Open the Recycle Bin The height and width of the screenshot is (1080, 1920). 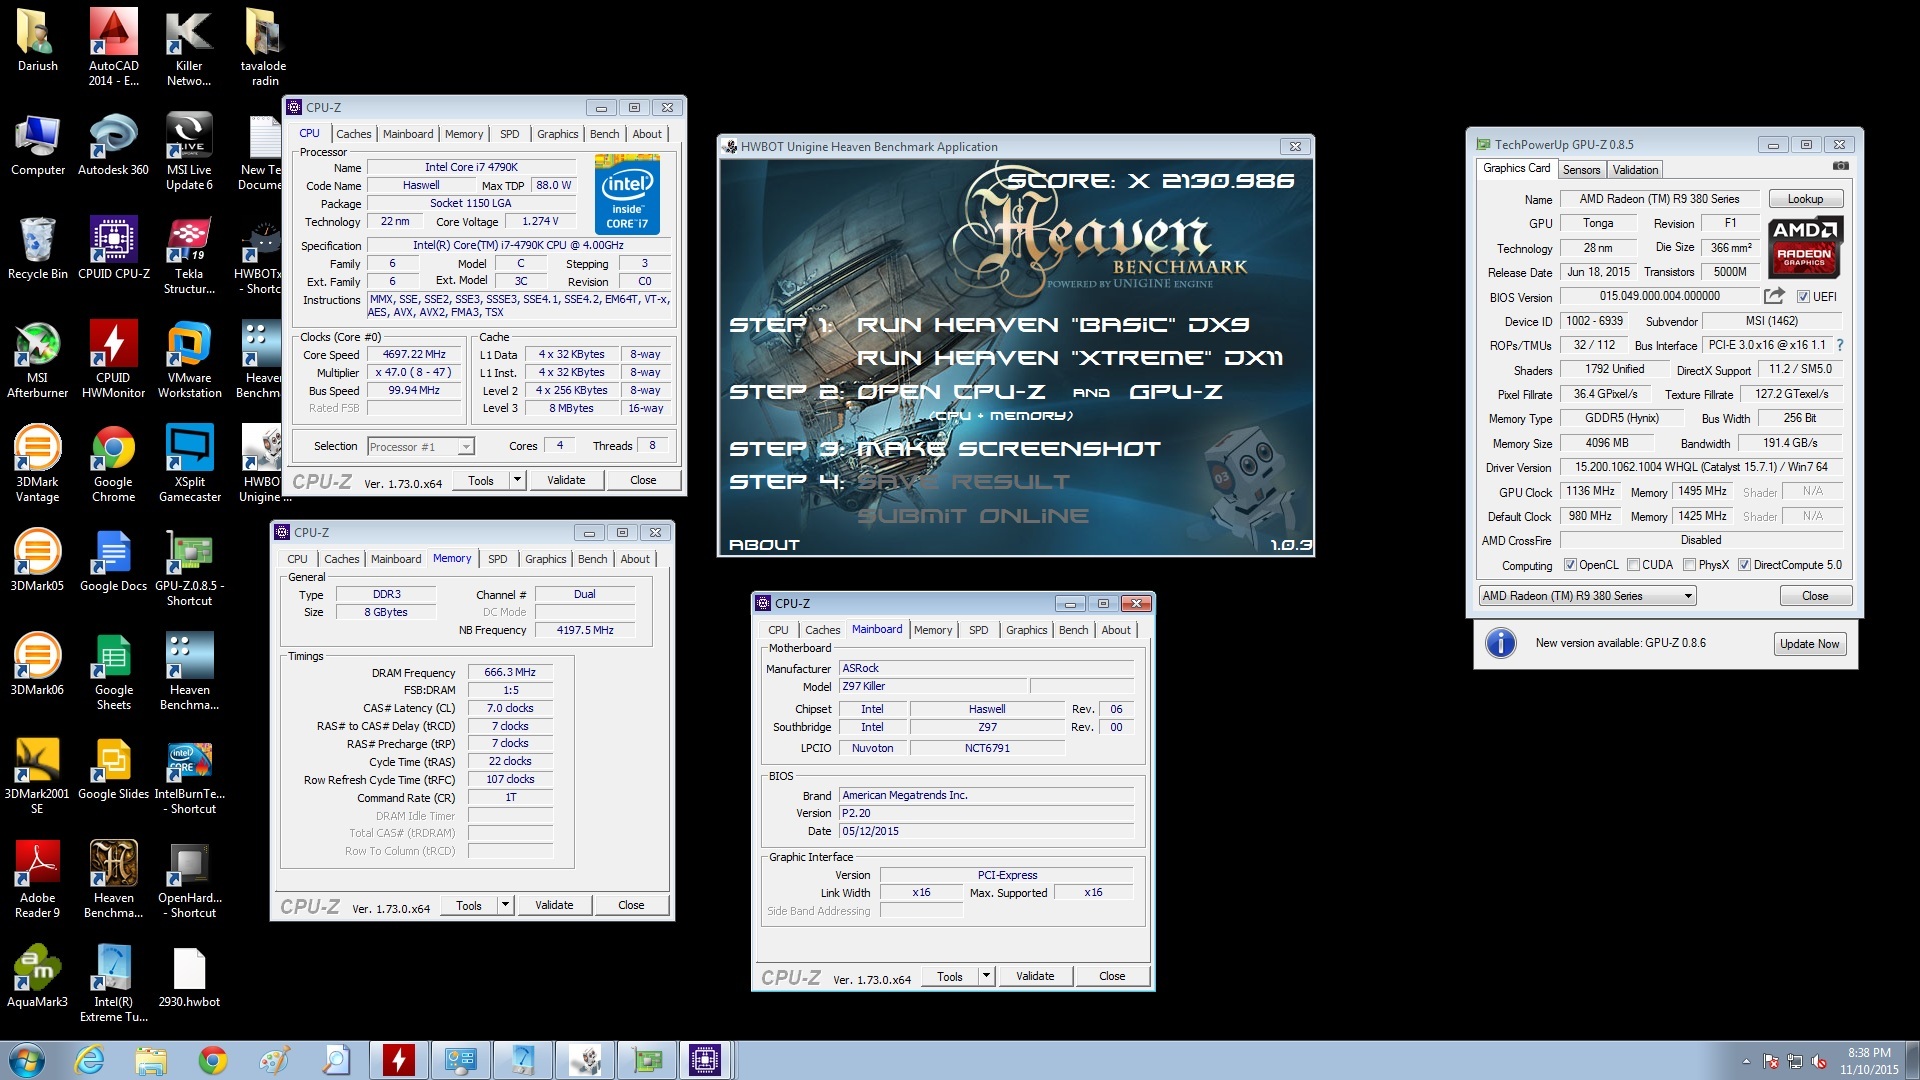pyautogui.click(x=38, y=247)
